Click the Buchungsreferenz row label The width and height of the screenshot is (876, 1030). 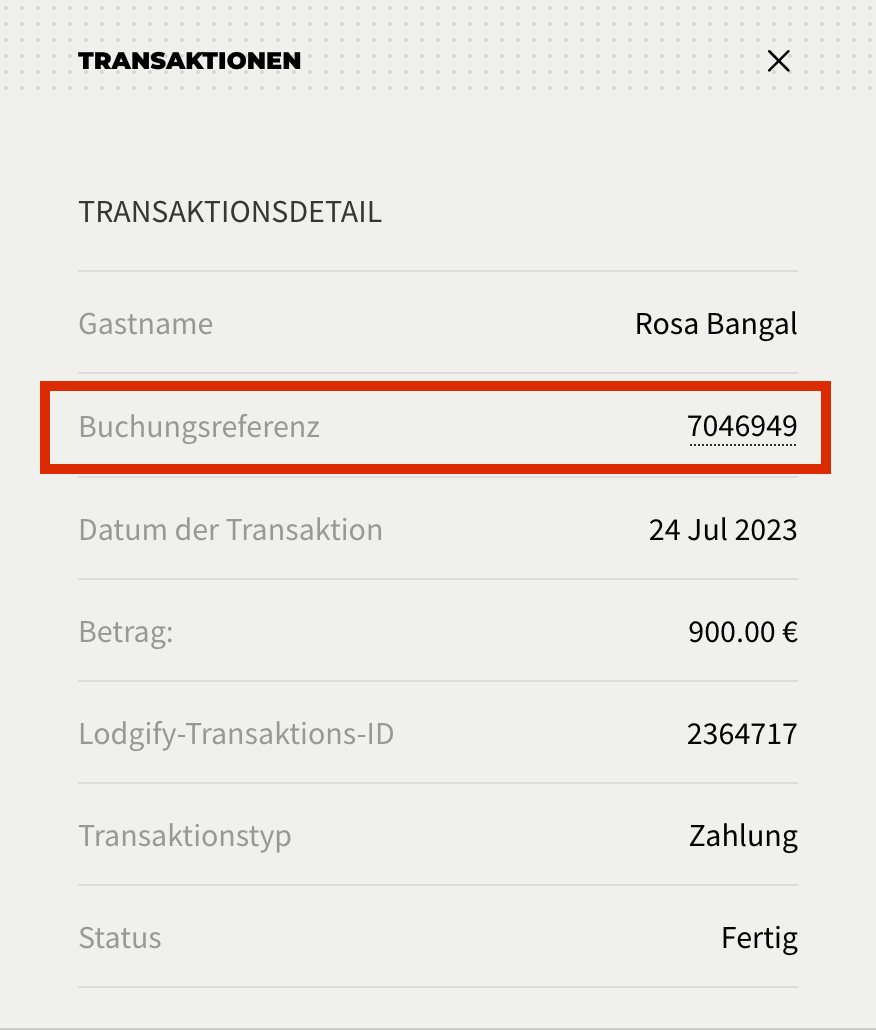tap(199, 427)
